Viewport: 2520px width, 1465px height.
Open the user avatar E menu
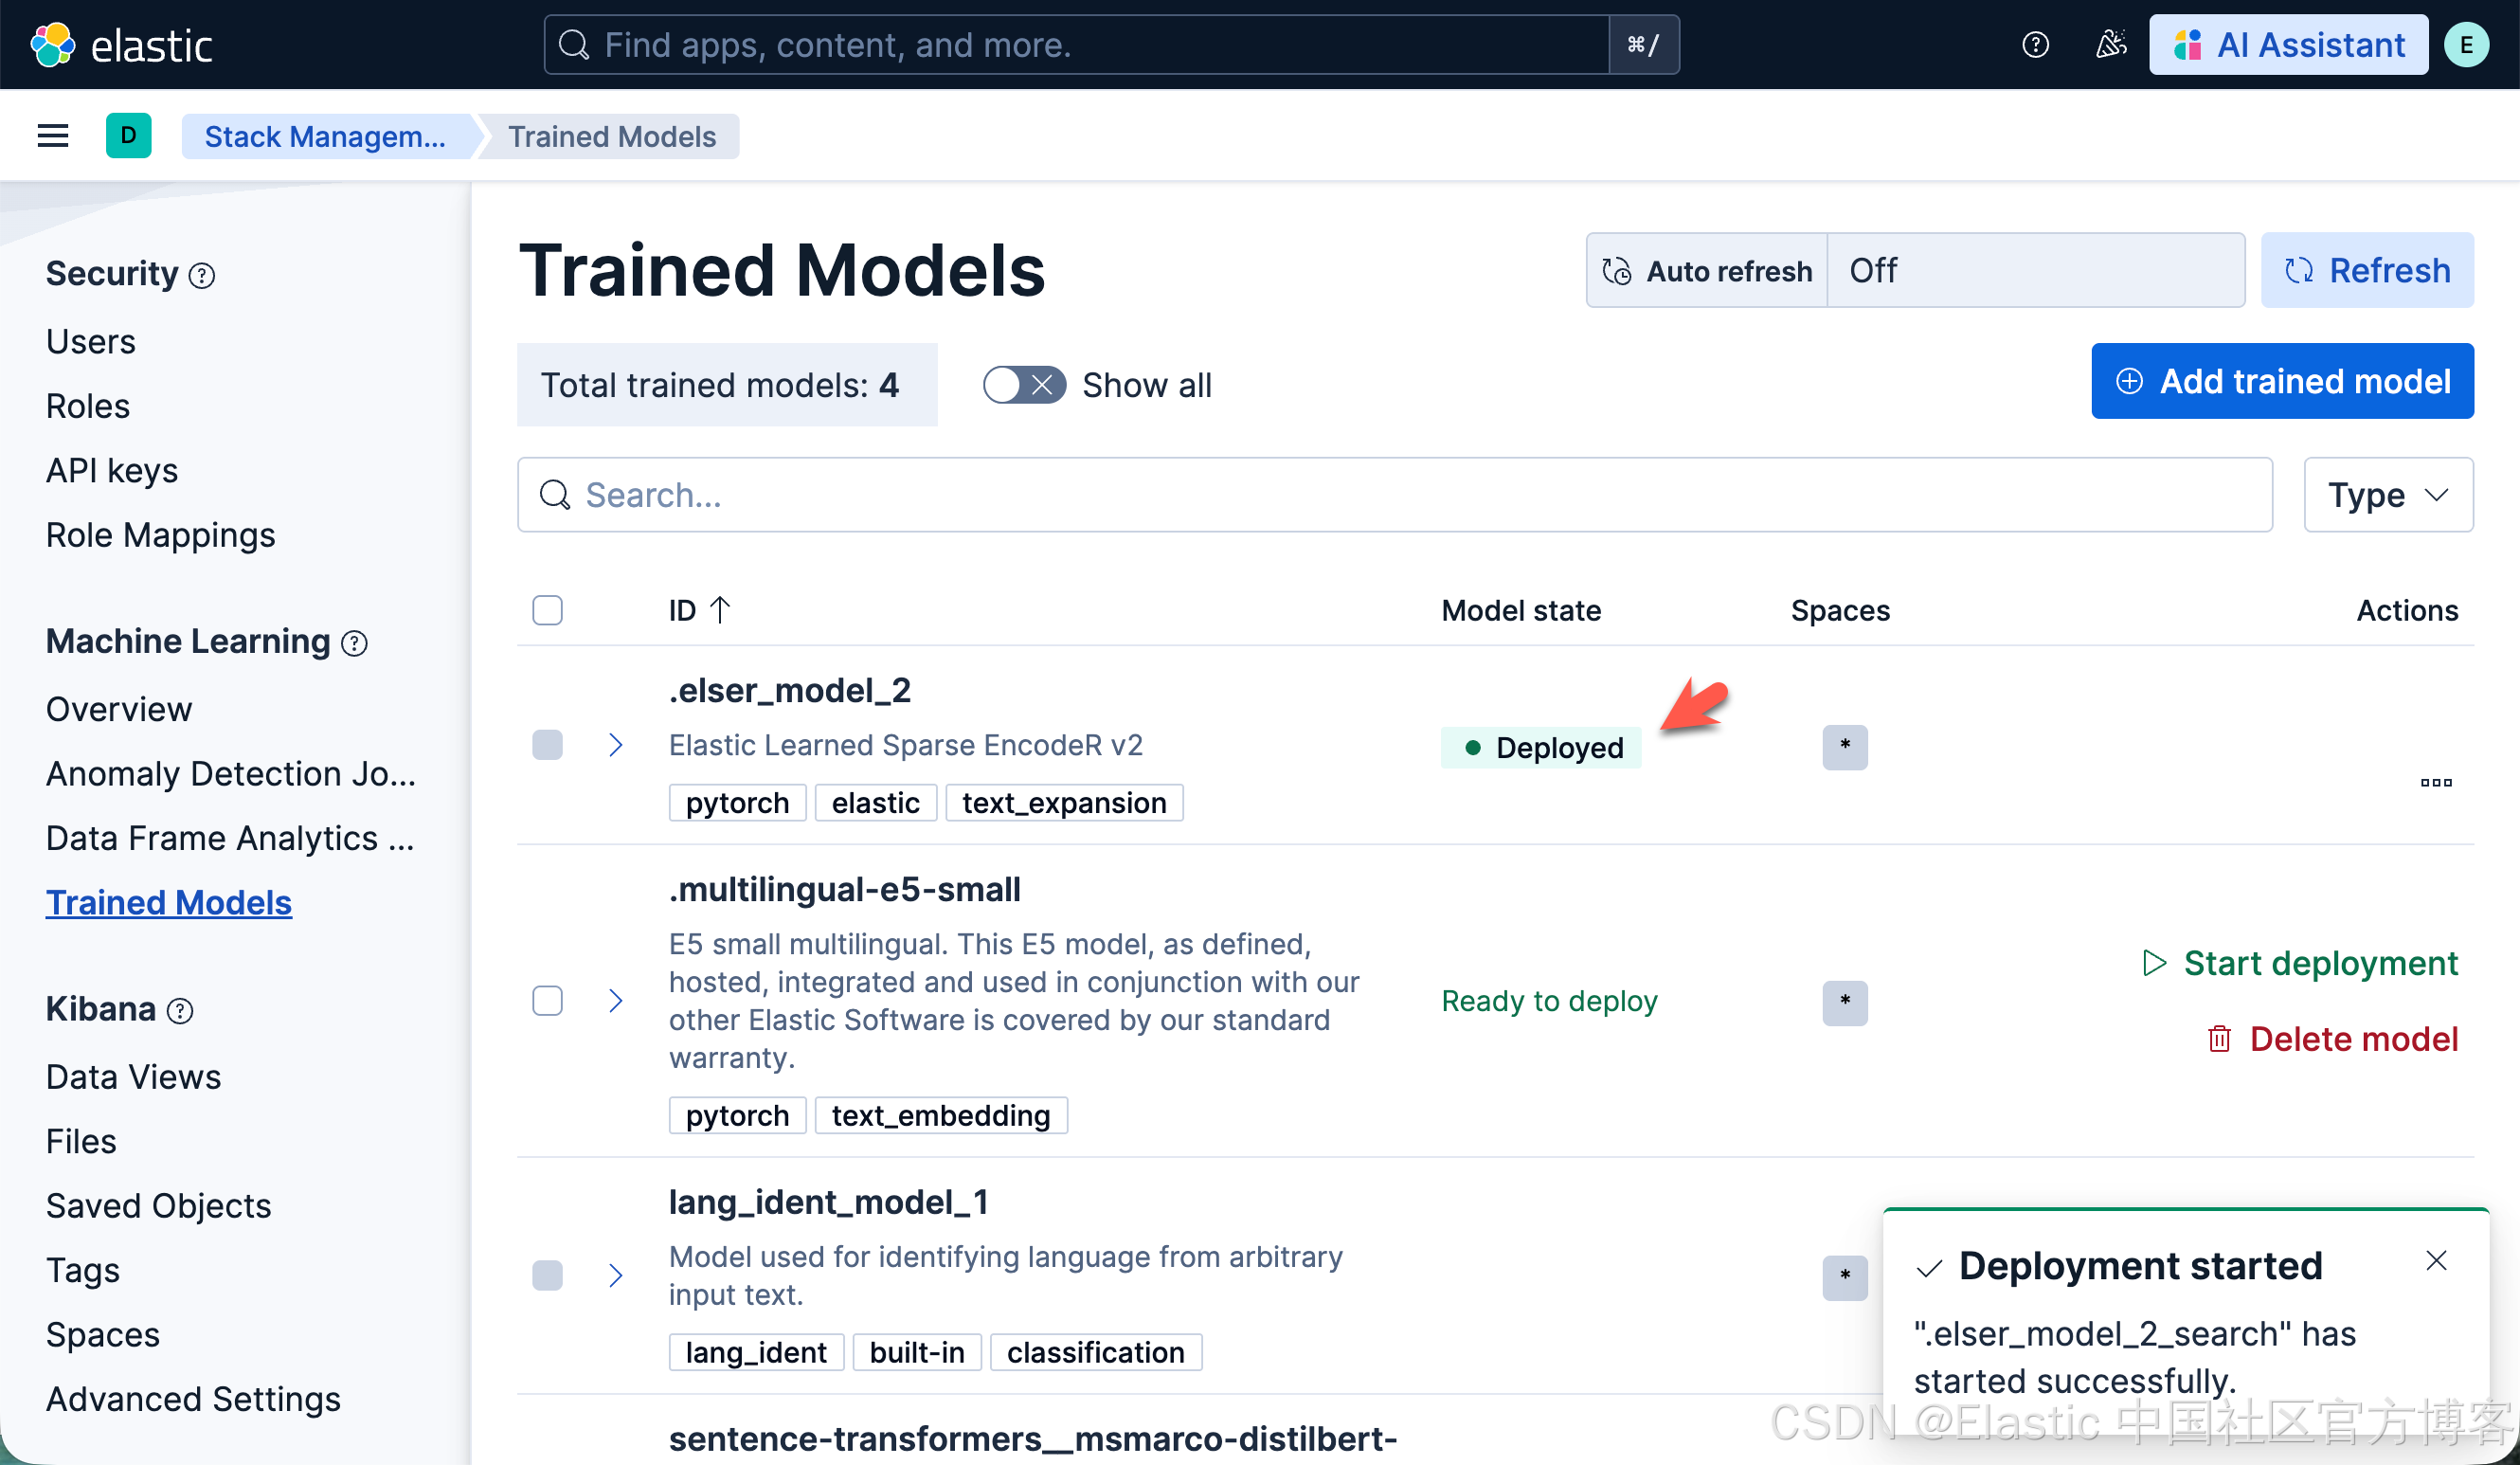2465,45
